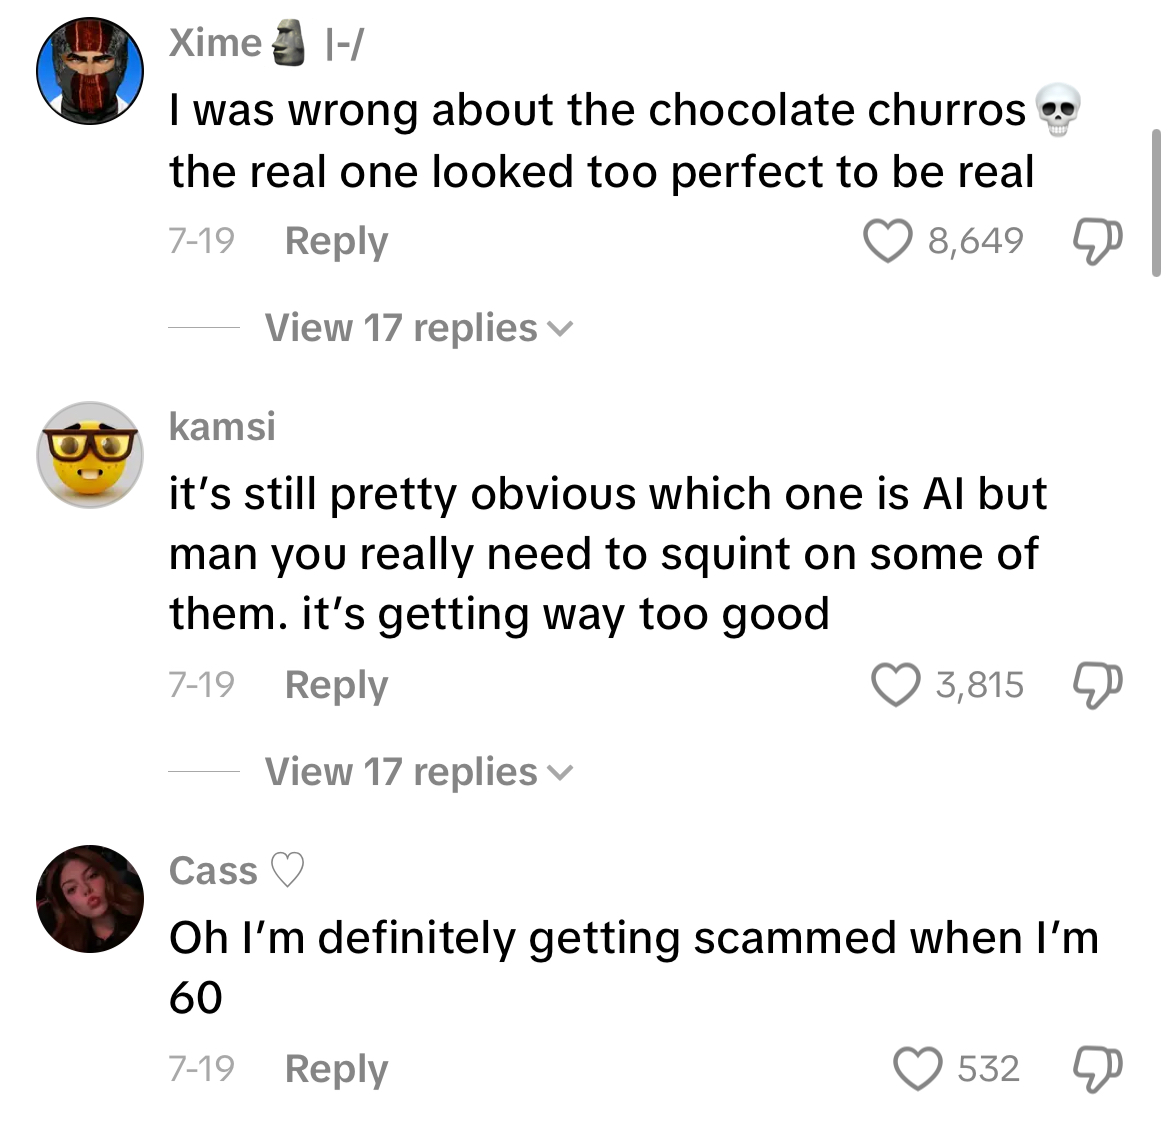Open Xime's profile picture

pyautogui.click(x=90, y=70)
